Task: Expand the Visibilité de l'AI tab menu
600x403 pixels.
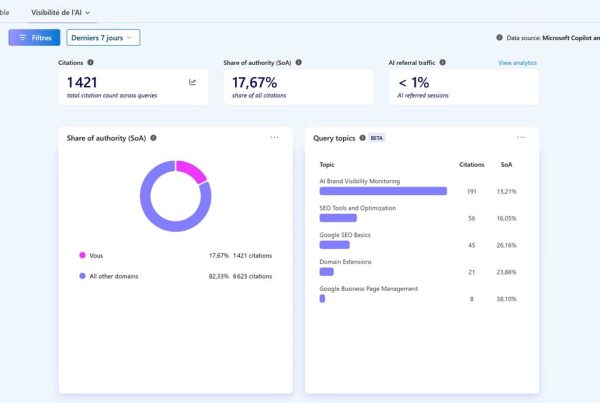Action: [x=60, y=13]
